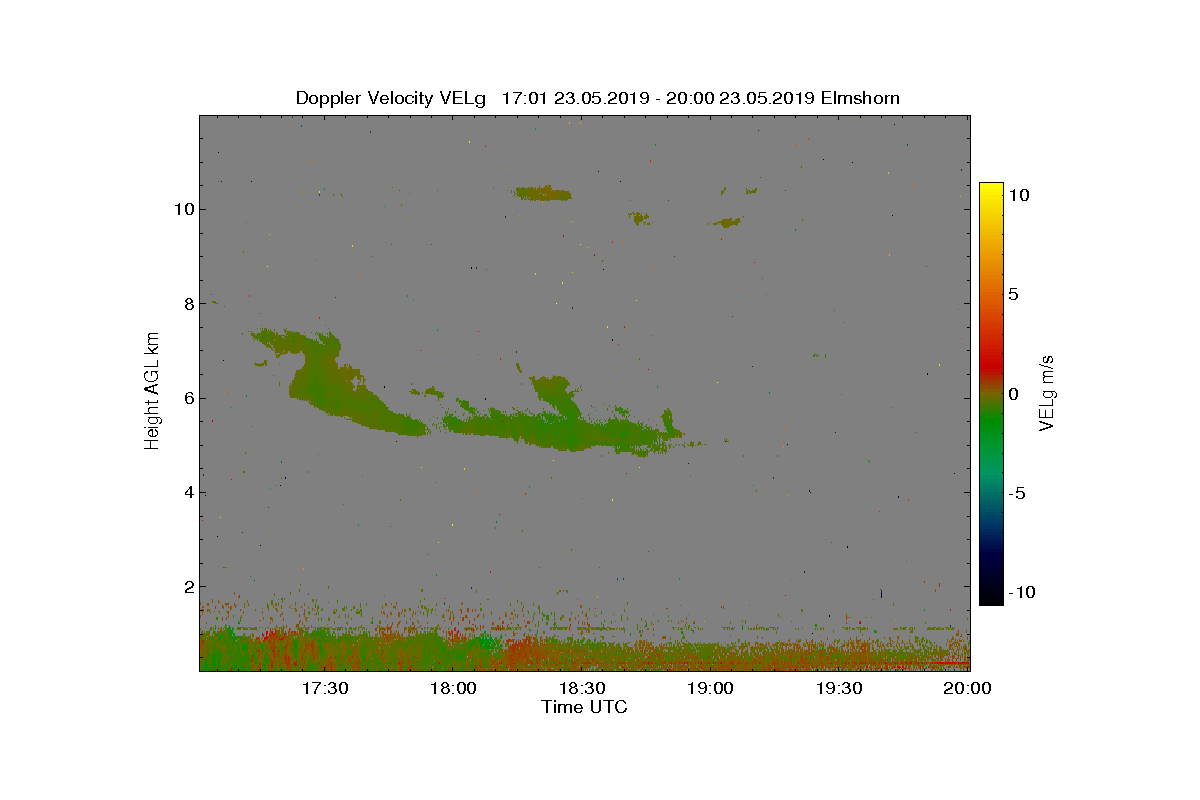Click the height tick label 8
Image resolution: width=1200 pixels, height=800 pixels.
188,304
